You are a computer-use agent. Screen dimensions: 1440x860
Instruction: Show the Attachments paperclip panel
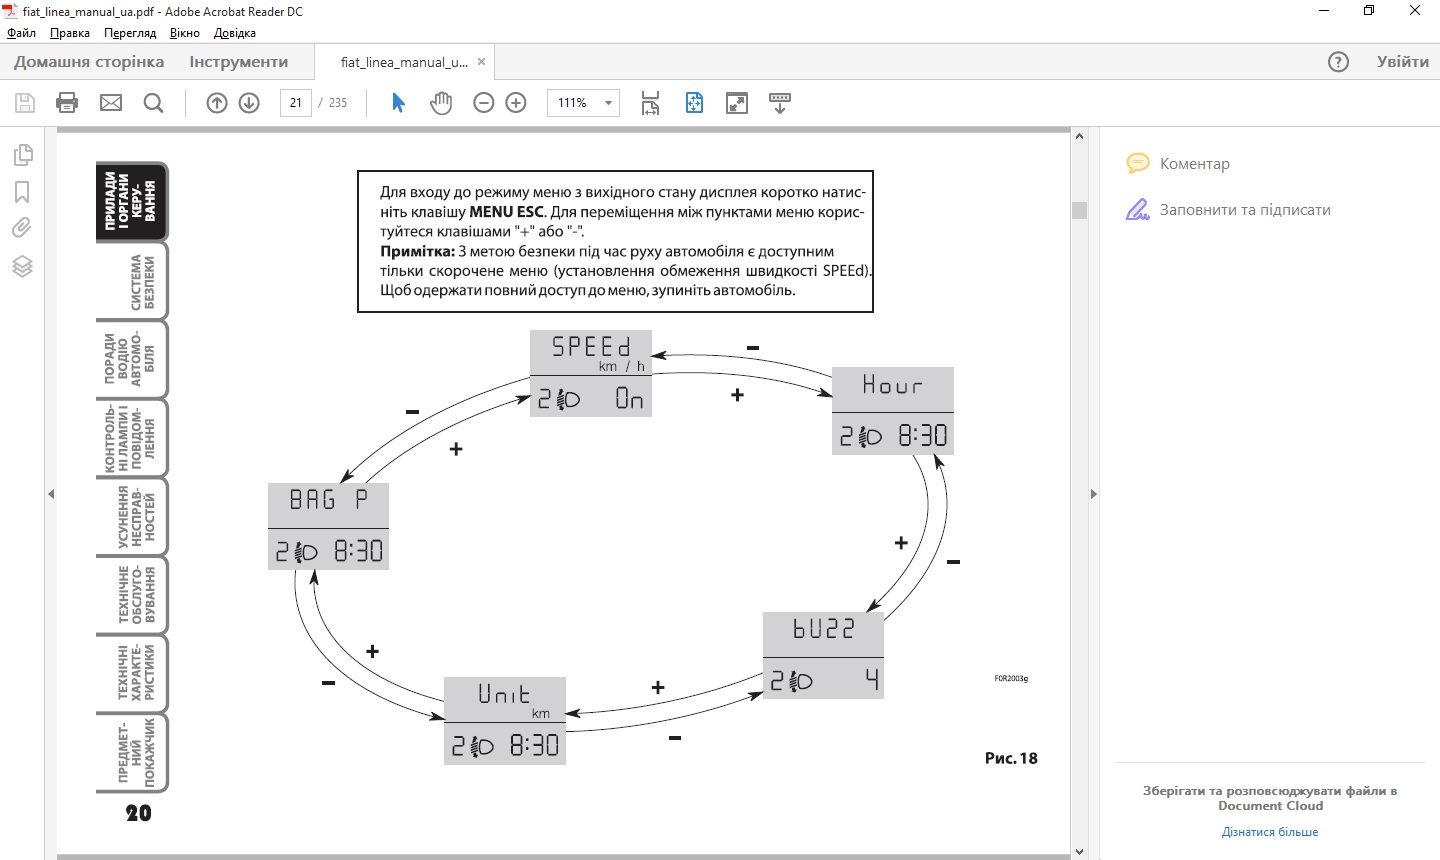(x=22, y=228)
